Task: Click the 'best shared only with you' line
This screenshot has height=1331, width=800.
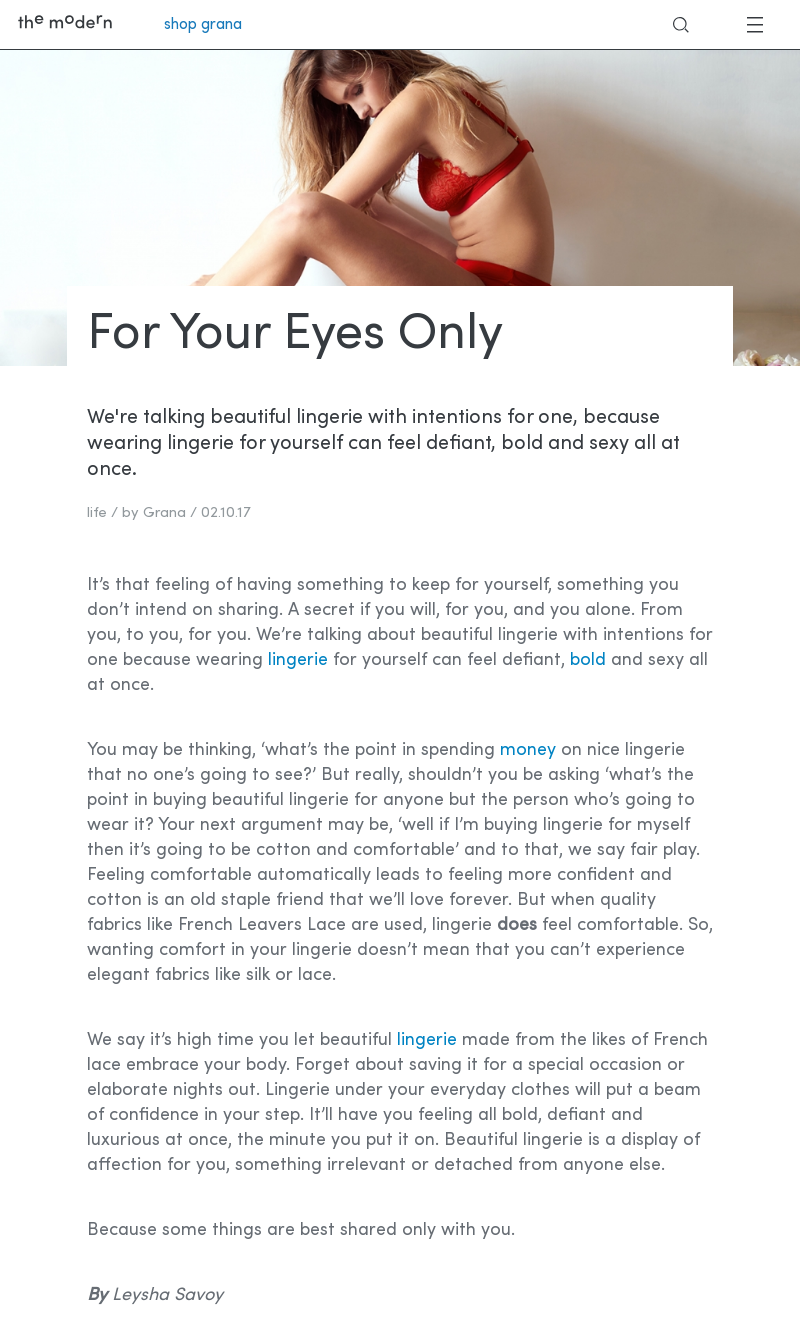Action: pyautogui.click(x=300, y=1230)
